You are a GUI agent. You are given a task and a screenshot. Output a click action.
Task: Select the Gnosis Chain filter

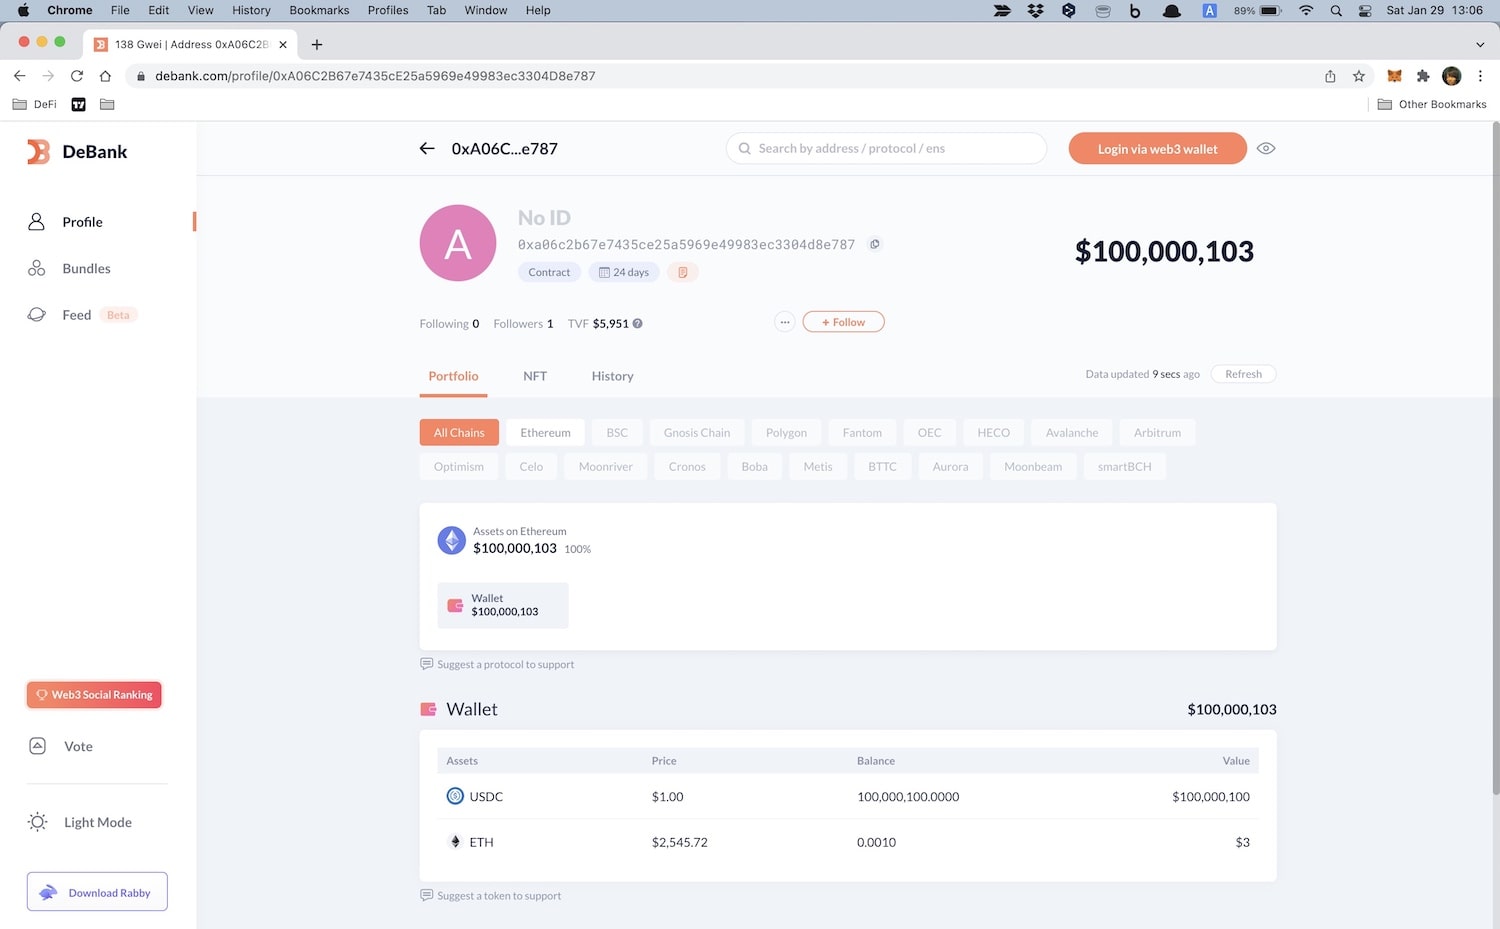coord(697,432)
